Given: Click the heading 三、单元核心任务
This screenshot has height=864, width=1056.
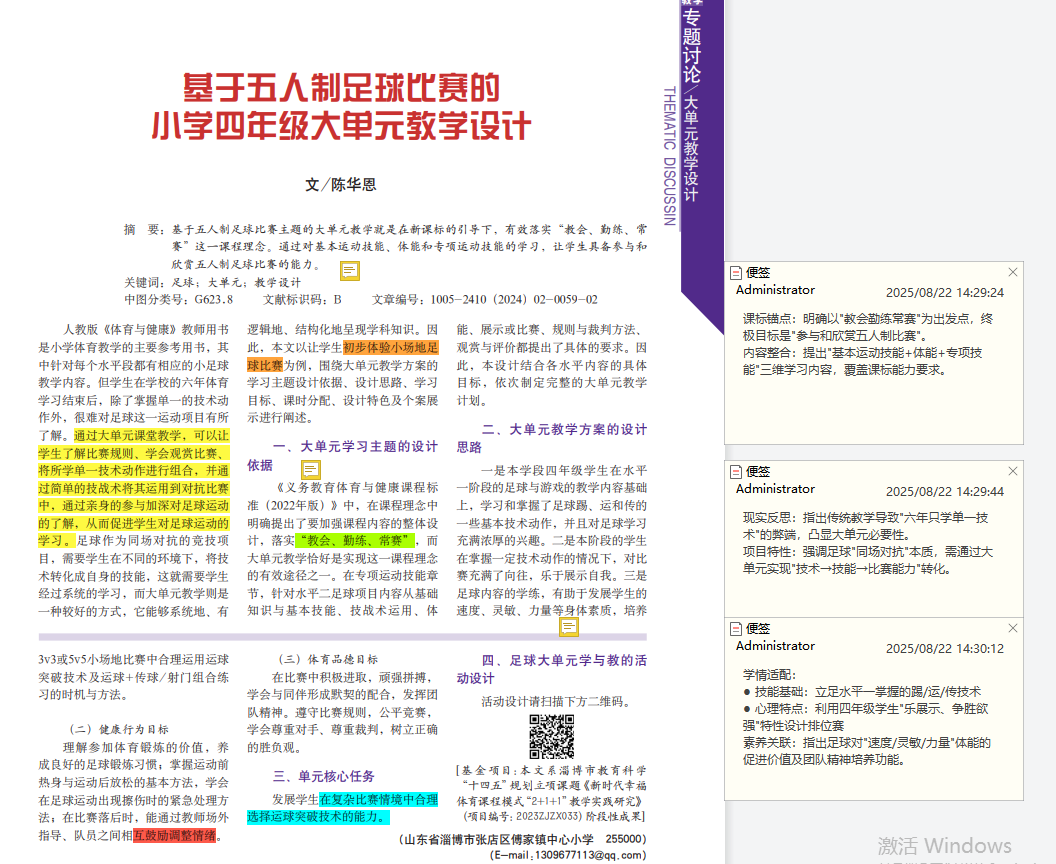Looking at the screenshot, I should [323, 776].
